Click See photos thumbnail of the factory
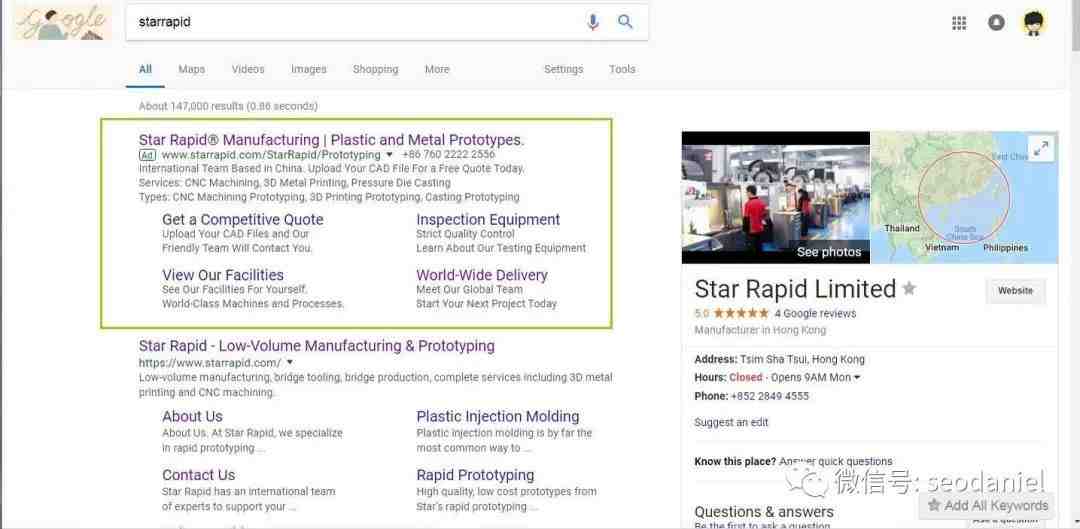1080x529 pixels. (776, 198)
